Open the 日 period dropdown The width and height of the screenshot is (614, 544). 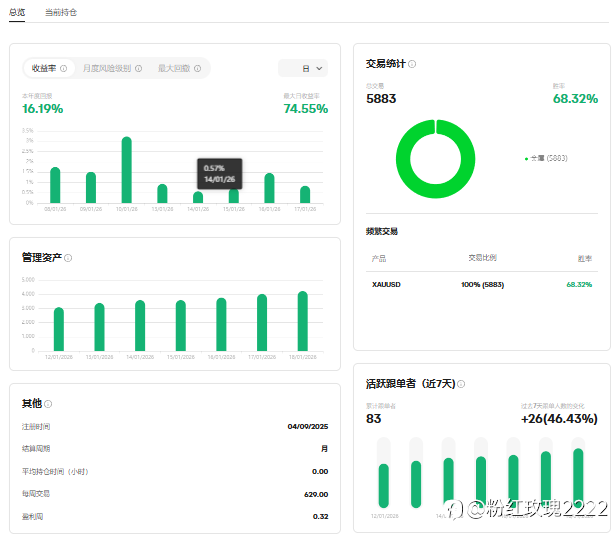(303, 68)
